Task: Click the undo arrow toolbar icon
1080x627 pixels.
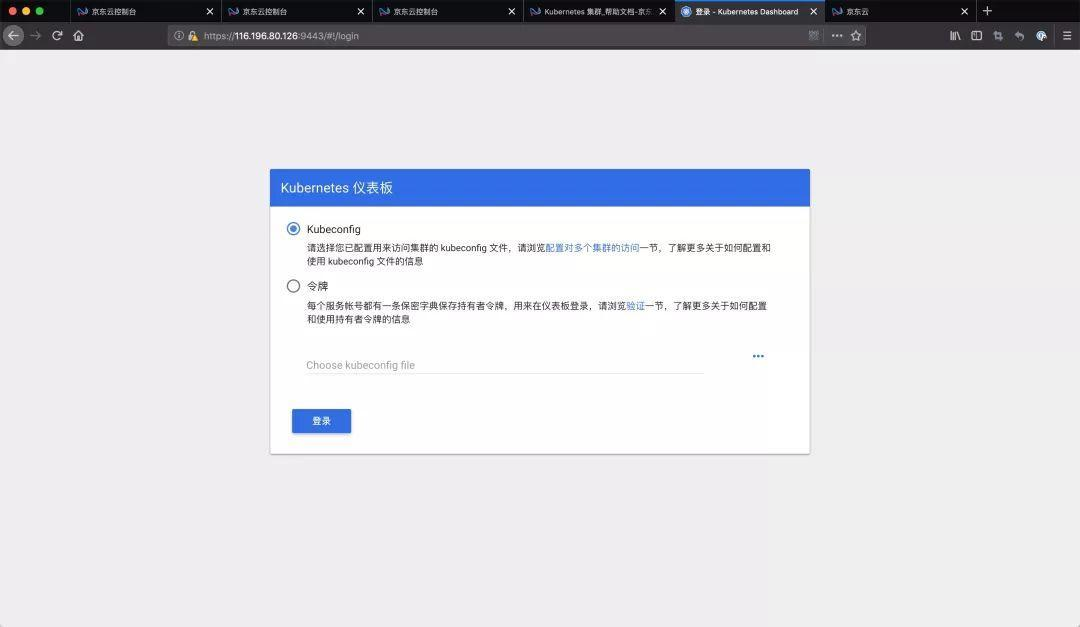Action: click(x=1019, y=36)
